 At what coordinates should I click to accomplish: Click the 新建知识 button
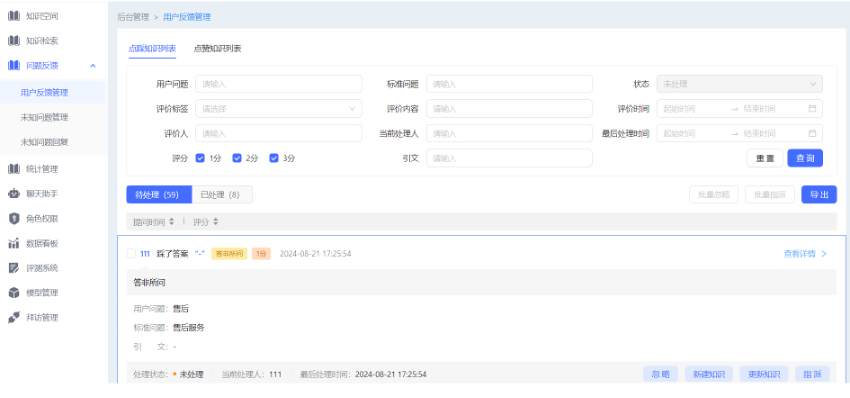pos(709,374)
